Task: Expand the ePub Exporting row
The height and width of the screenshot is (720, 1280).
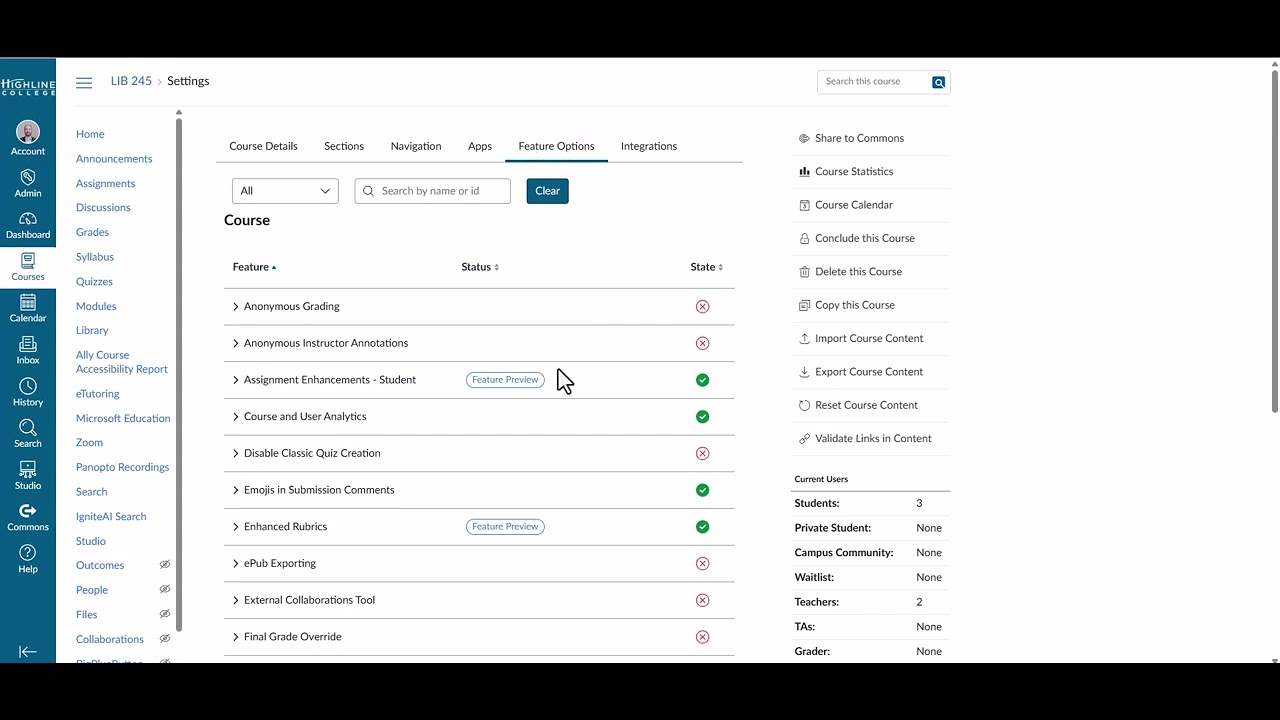Action: (236, 563)
